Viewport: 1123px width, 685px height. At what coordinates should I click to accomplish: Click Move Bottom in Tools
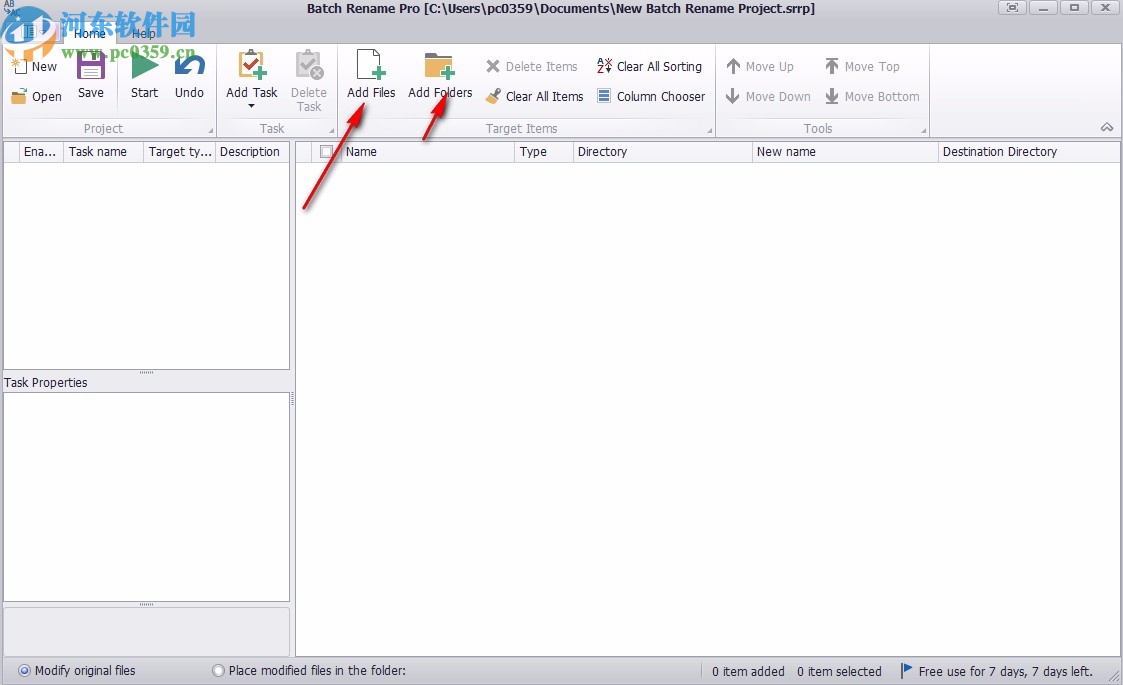click(872, 97)
